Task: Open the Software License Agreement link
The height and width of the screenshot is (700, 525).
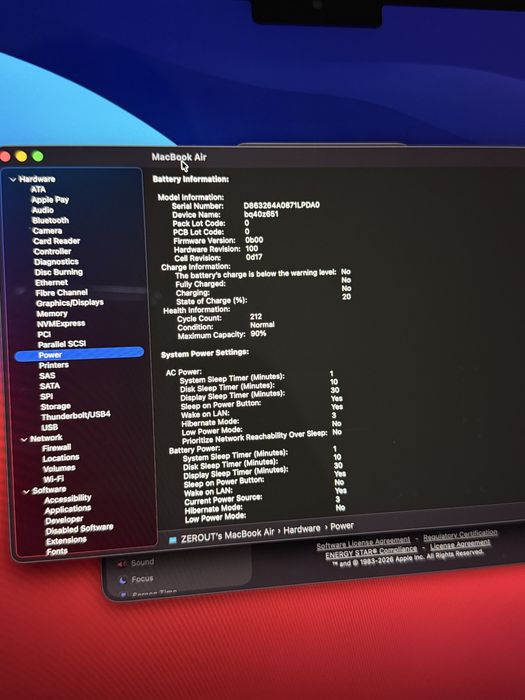Action: 363,544
